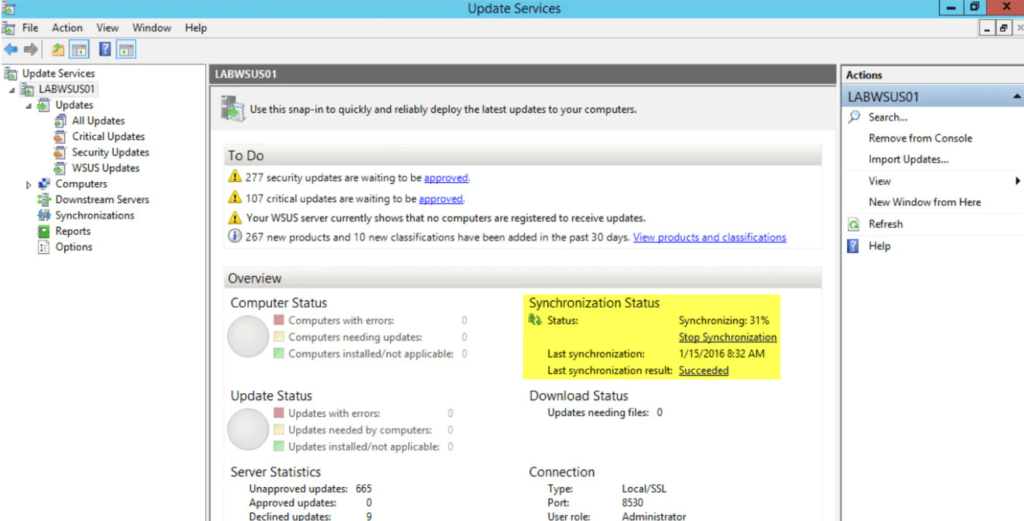The image size is (1024, 521).
Task: Expand the Computers tree node
Action: click(x=29, y=185)
